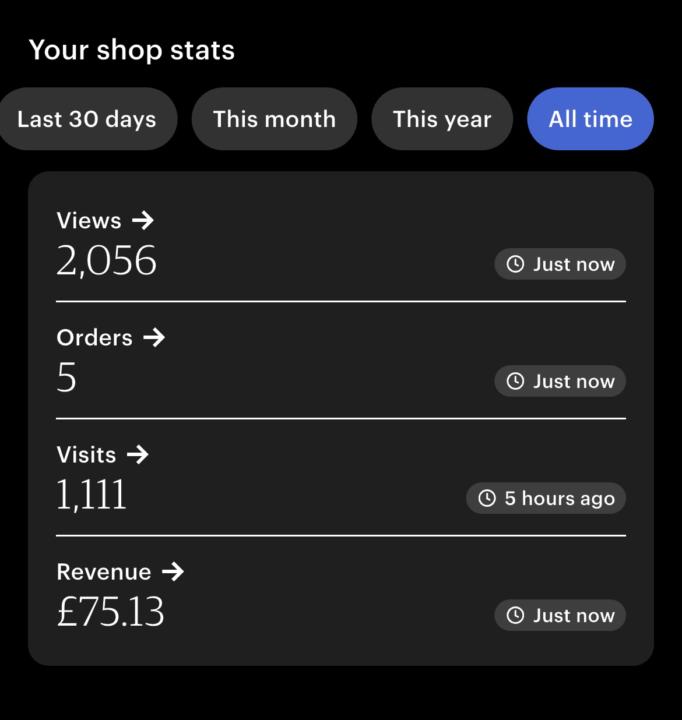Click the Just now badge for Revenue
682x720 pixels.
pos(560,615)
